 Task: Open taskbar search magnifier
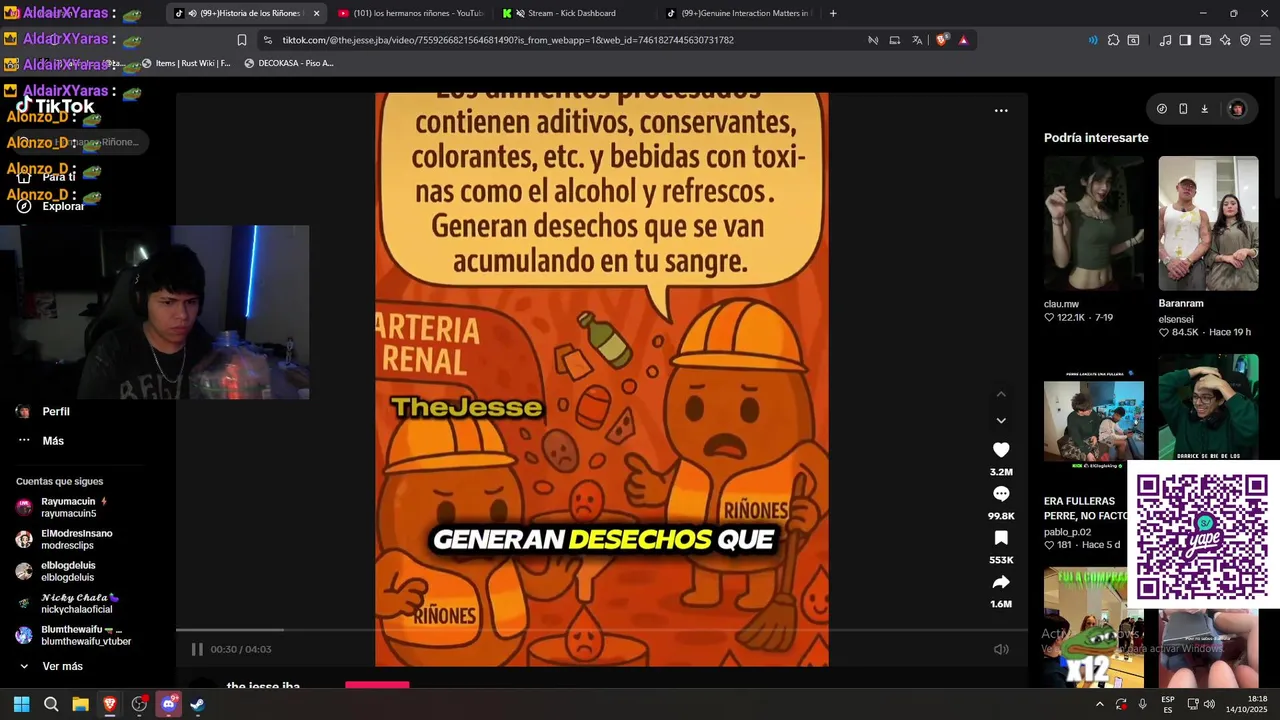[x=51, y=704]
